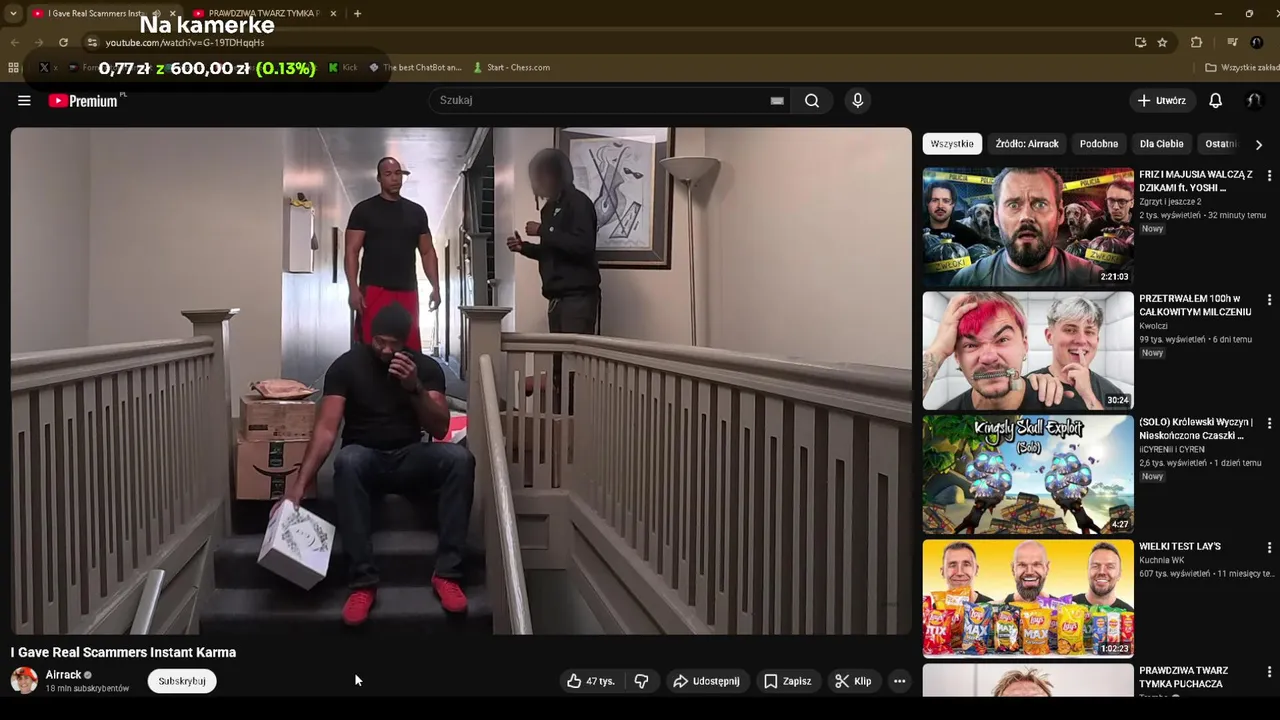
Task: Select the 'Źródło: Airrack' chip
Action: click(1027, 144)
